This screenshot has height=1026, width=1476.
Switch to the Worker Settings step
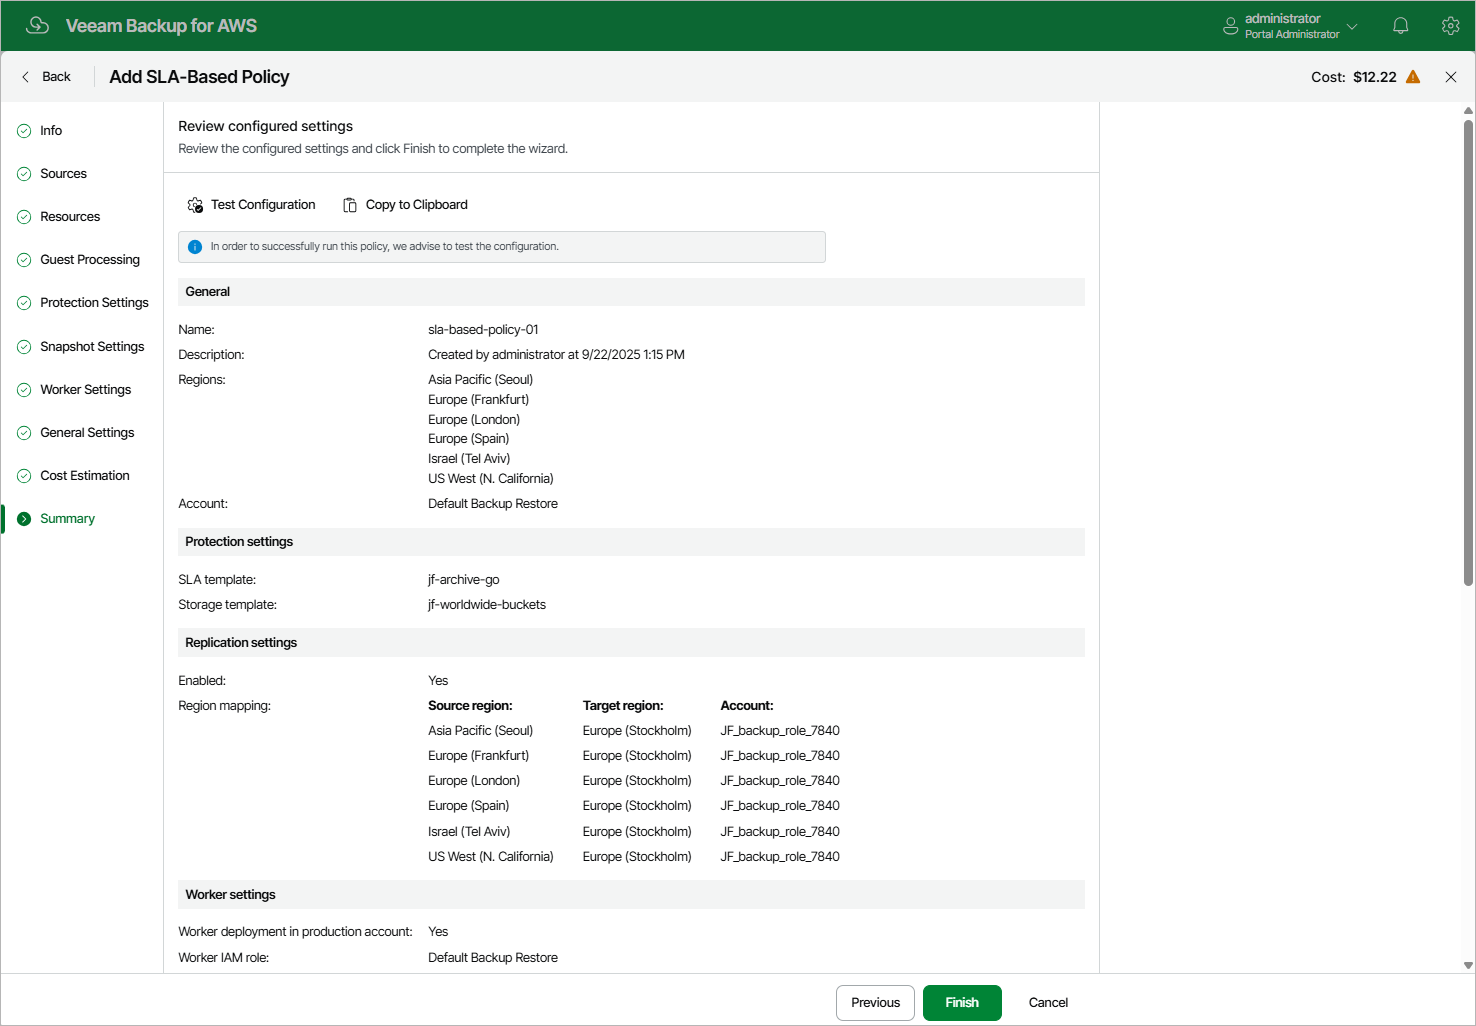pos(85,390)
